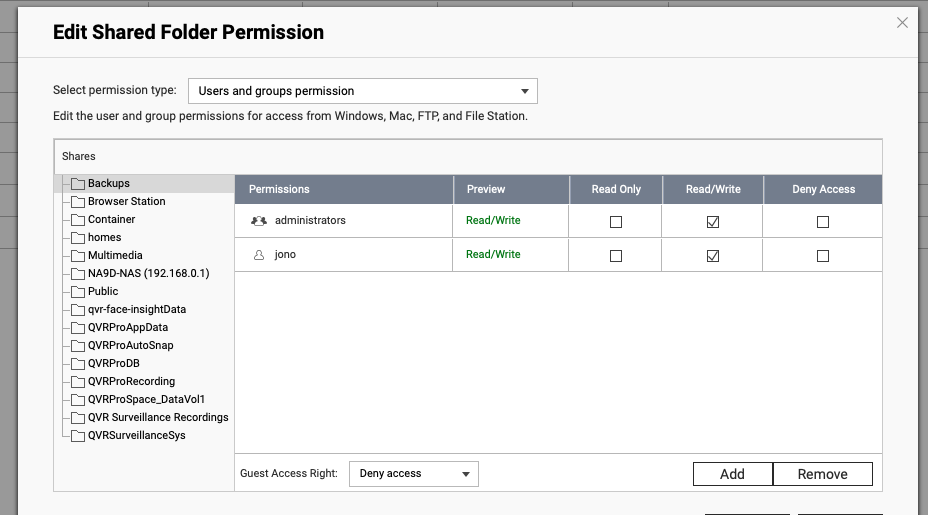Select NA9D-NAS (192.168.0.1) in the tree
Screen dimensions: 928x515
point(148,274)
